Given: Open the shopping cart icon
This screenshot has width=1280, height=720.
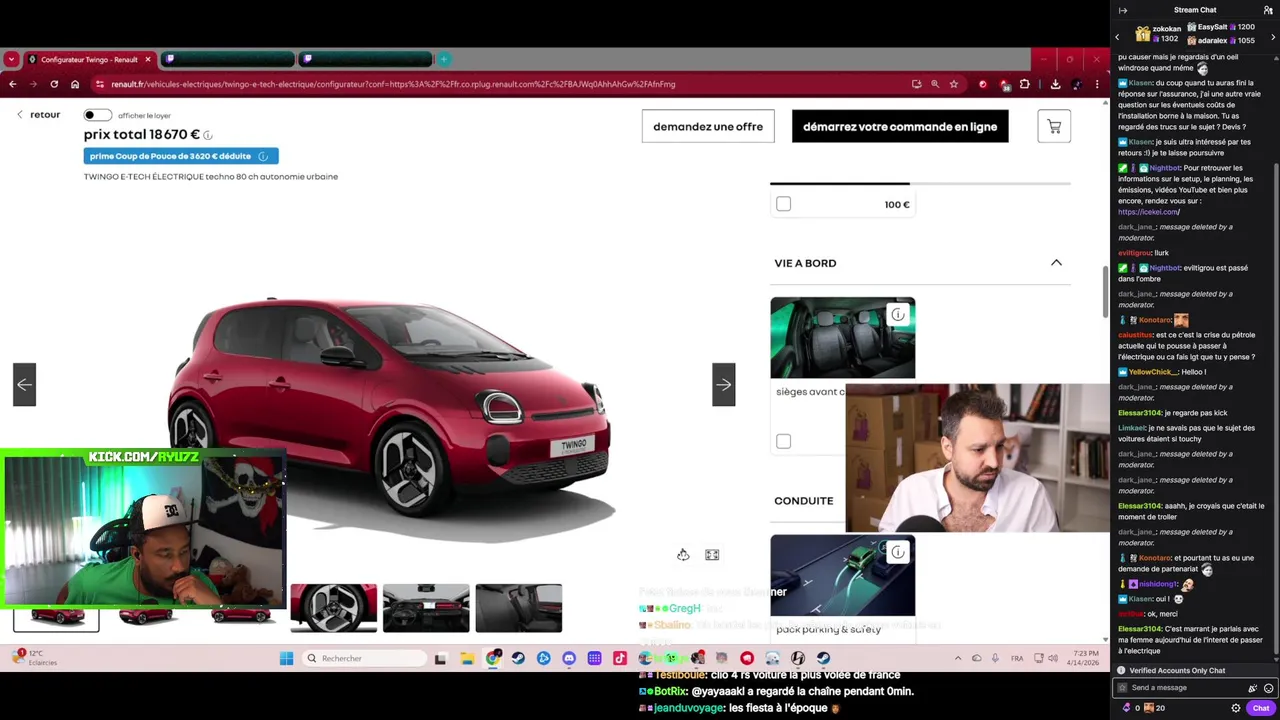Looking at the screenshot, I should pyautogui.click(x=1054, y=127).
